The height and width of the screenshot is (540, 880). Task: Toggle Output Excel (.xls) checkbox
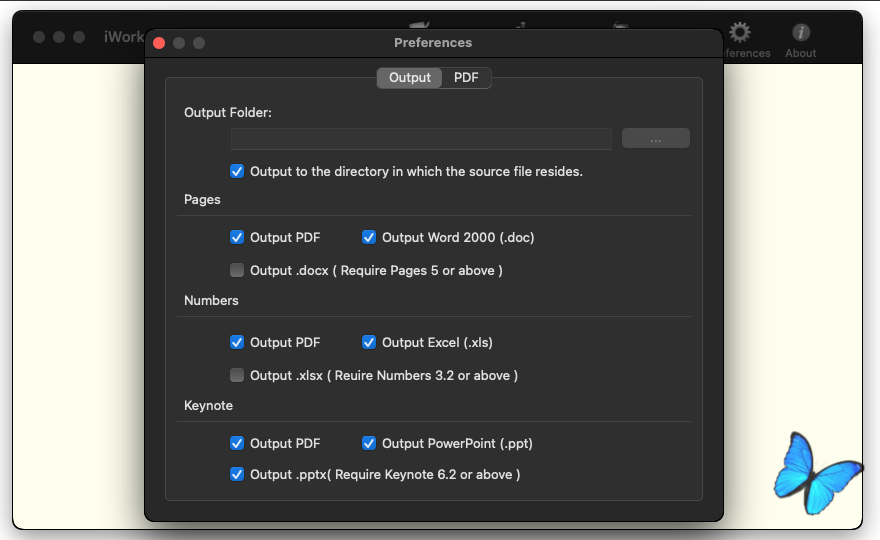(x=369, y=342)
